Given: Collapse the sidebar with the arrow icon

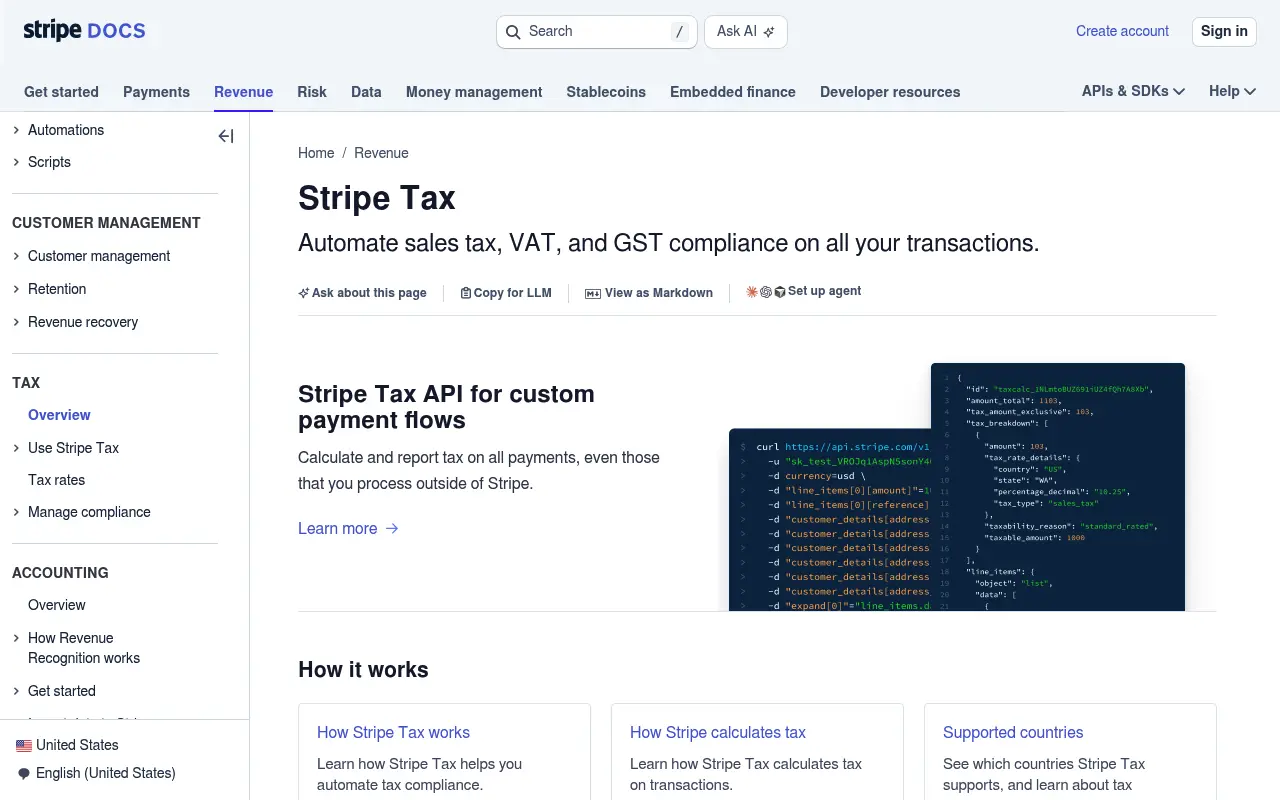Looking at the screenshot, I should 226,136.
